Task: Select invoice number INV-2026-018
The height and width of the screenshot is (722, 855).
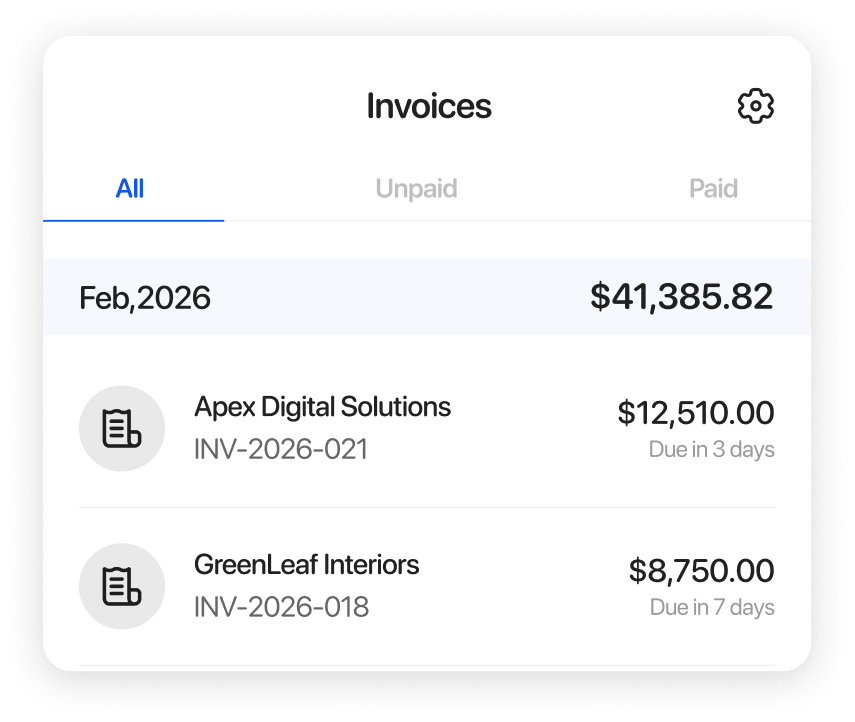Action: 281,607
